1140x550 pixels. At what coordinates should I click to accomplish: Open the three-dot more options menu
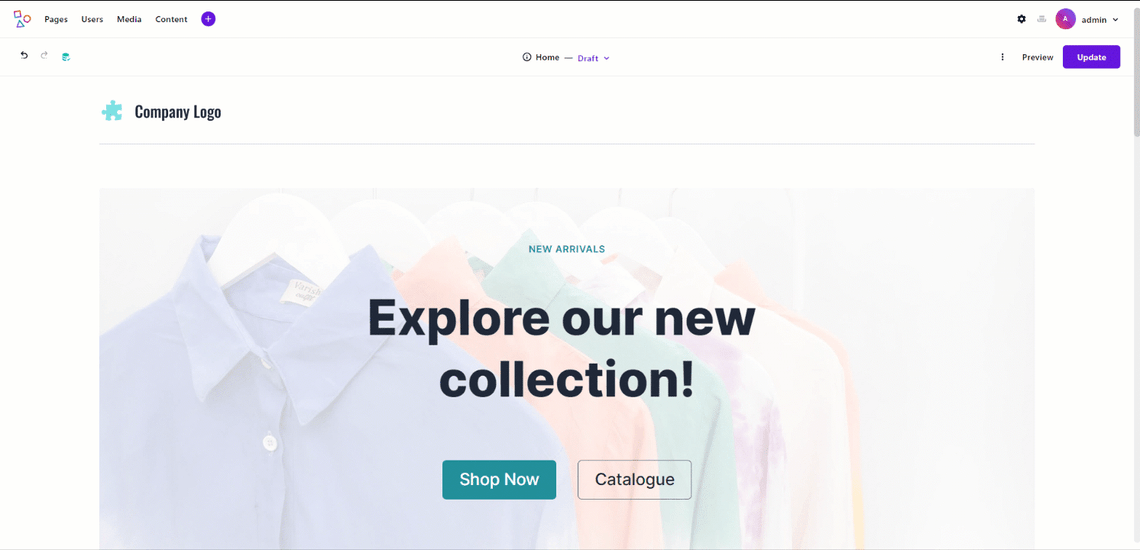pyautogui.click(x=1003, y=57)
